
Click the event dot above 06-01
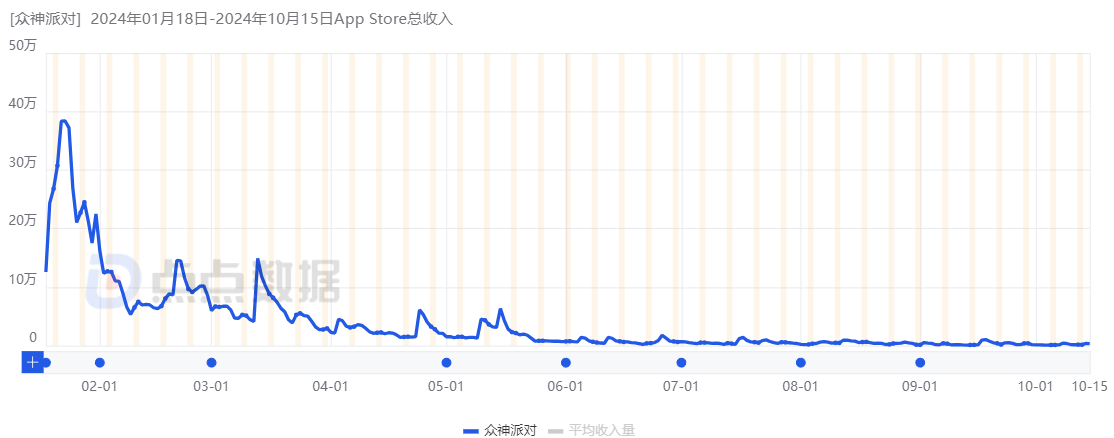click(565, 362)
